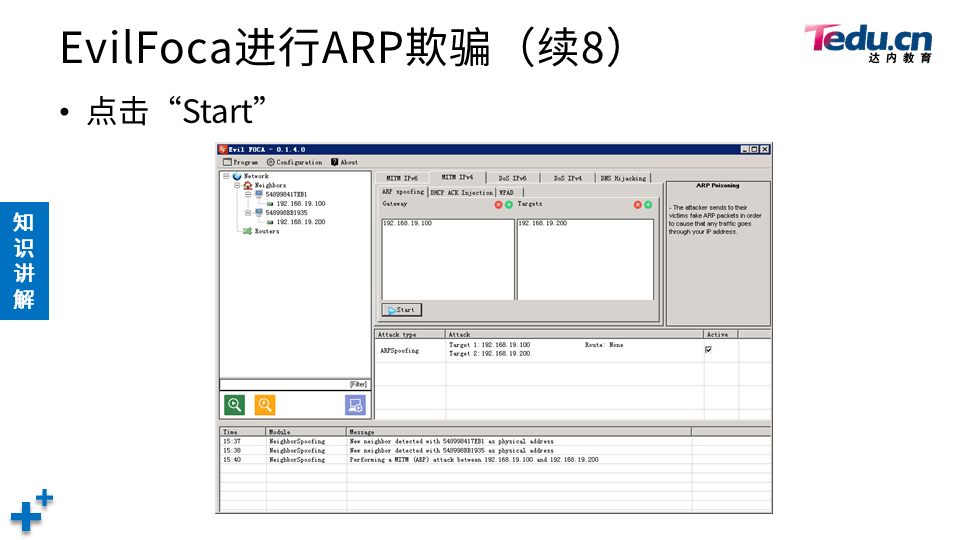Select the ARP spoofing sub-tab
This screenshot has width=960, height=540.
(x=402, y=192)
